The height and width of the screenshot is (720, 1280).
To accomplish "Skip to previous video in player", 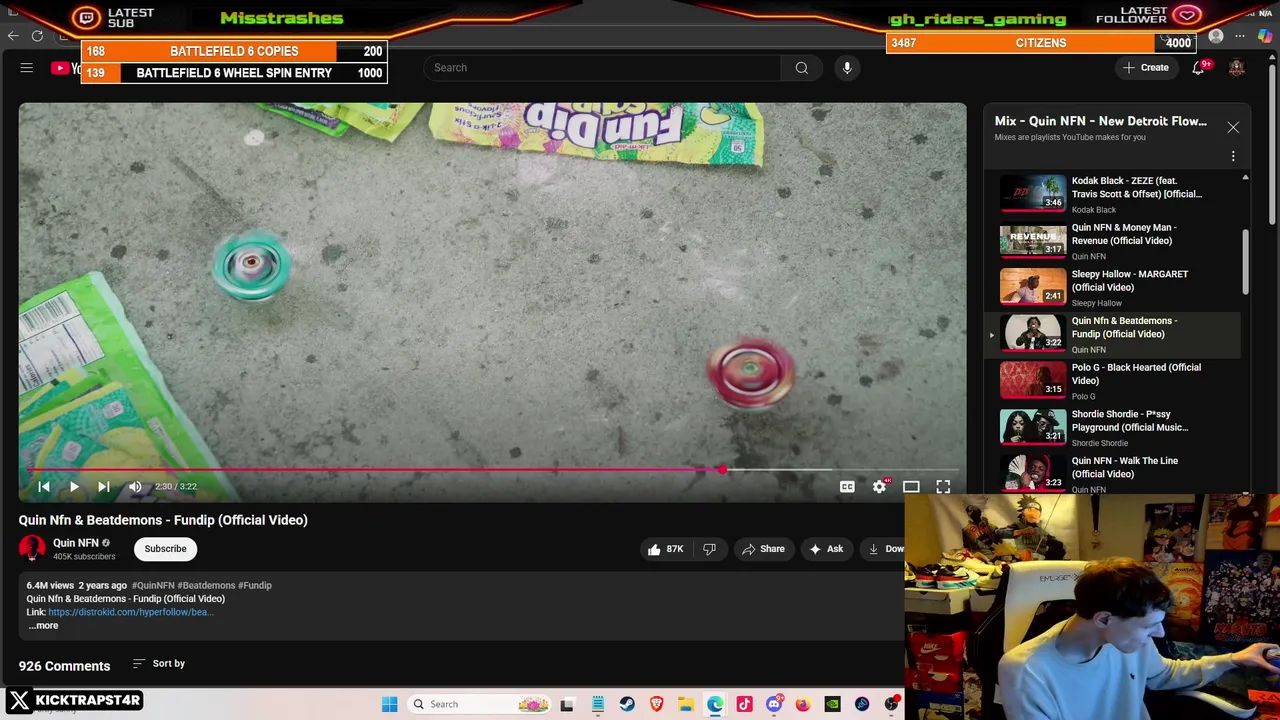I will pyautogui.click(x=44, y=487).
